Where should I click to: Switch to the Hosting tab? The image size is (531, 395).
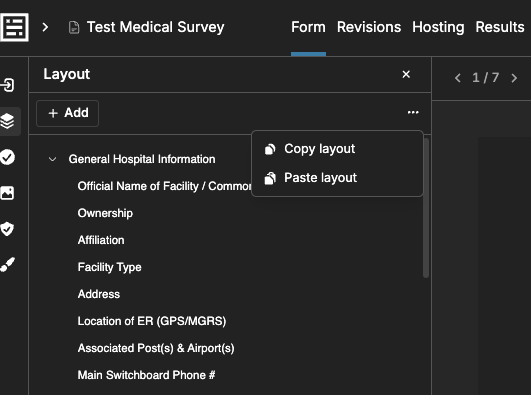click(x=438, y=27)
